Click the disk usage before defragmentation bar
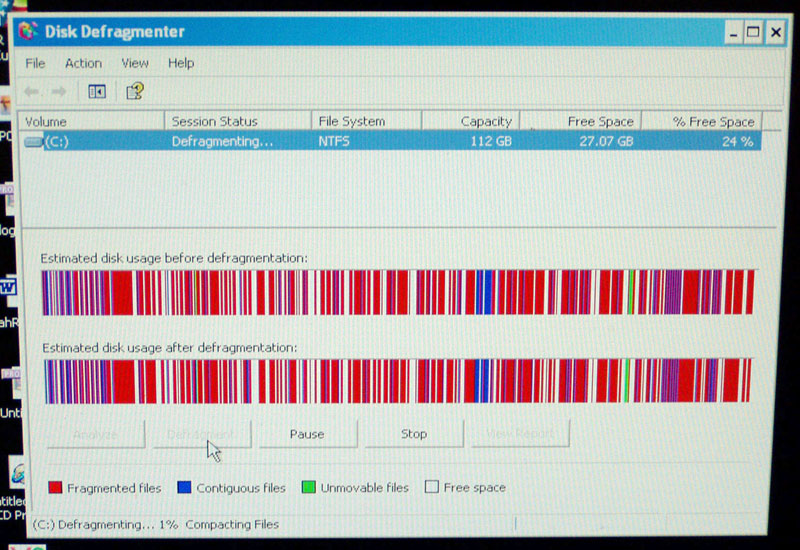 398,292
